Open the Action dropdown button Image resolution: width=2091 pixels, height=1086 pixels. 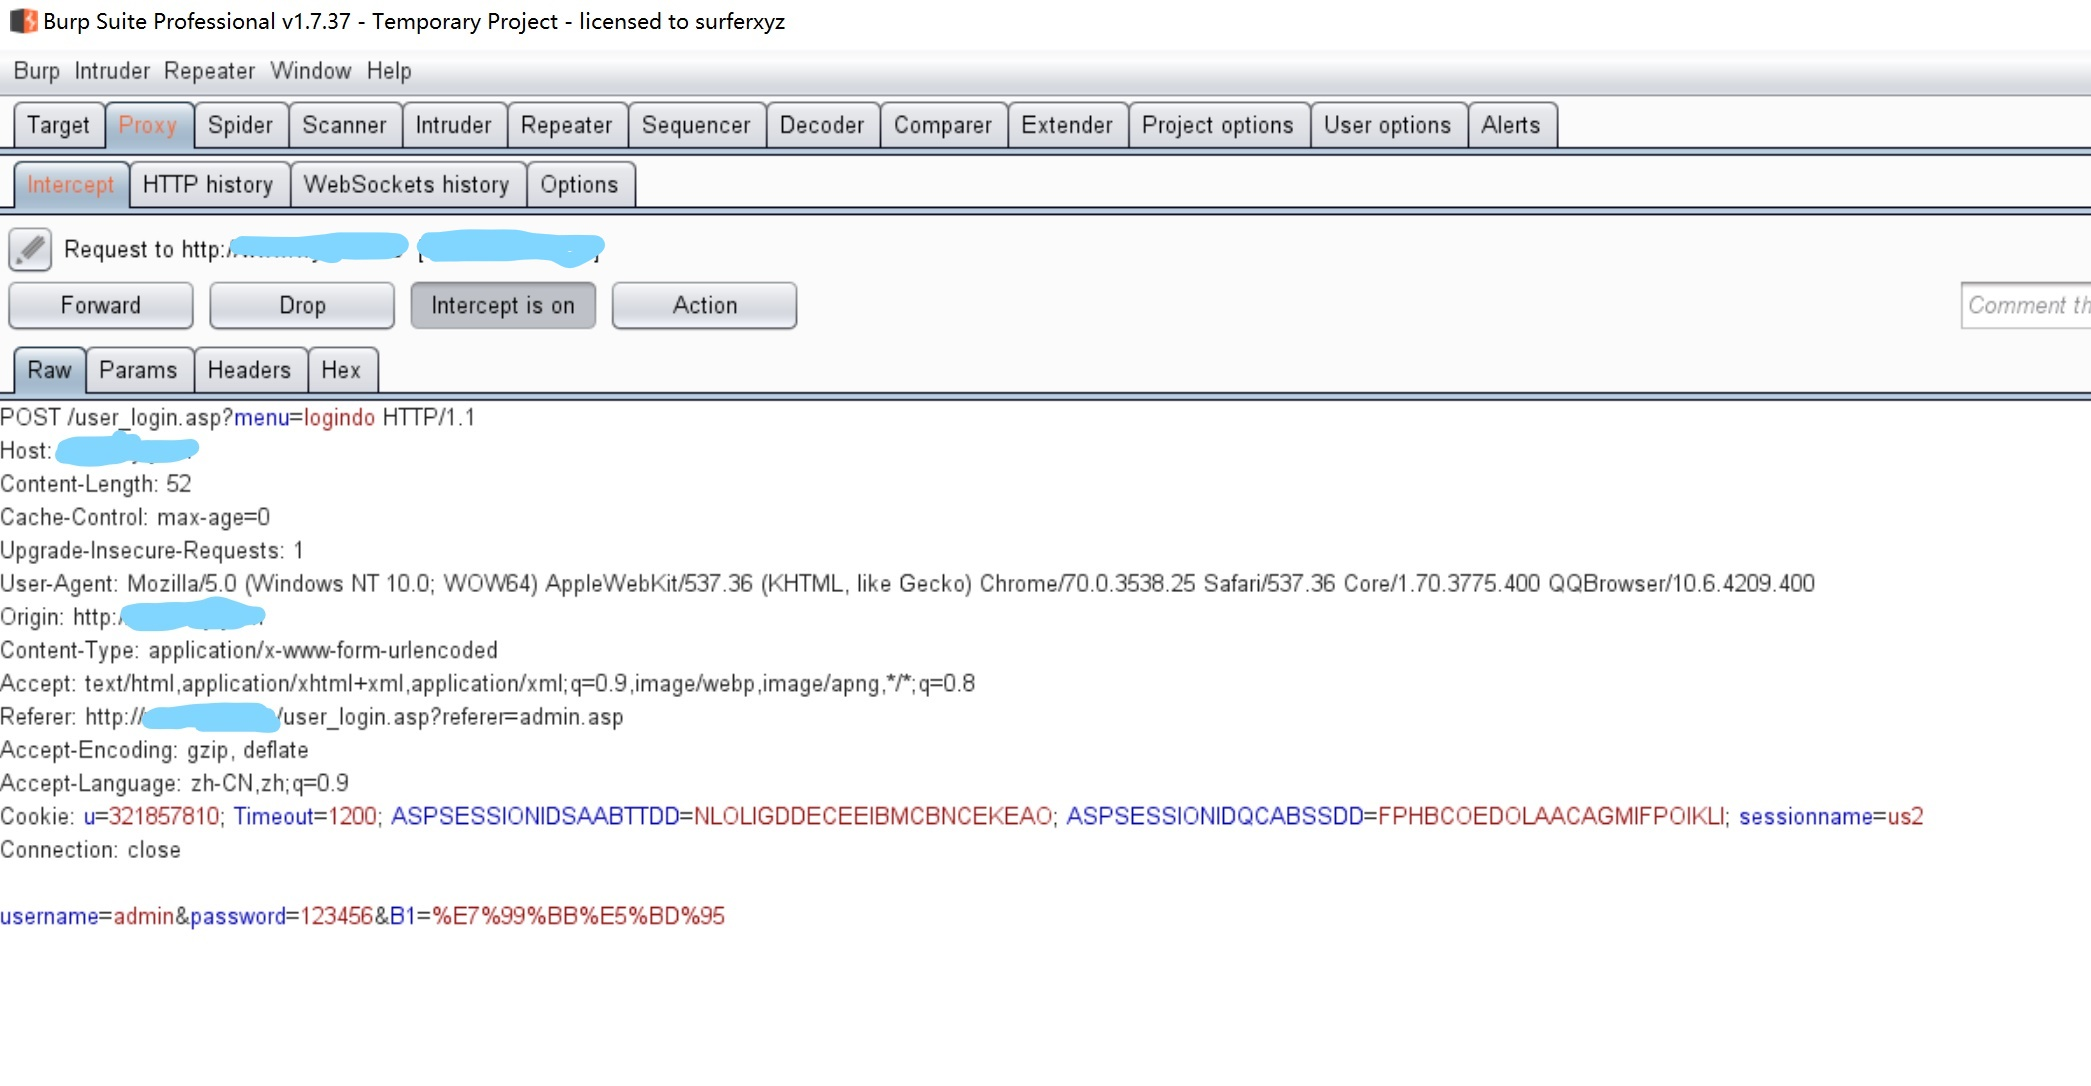coord(704,305)
